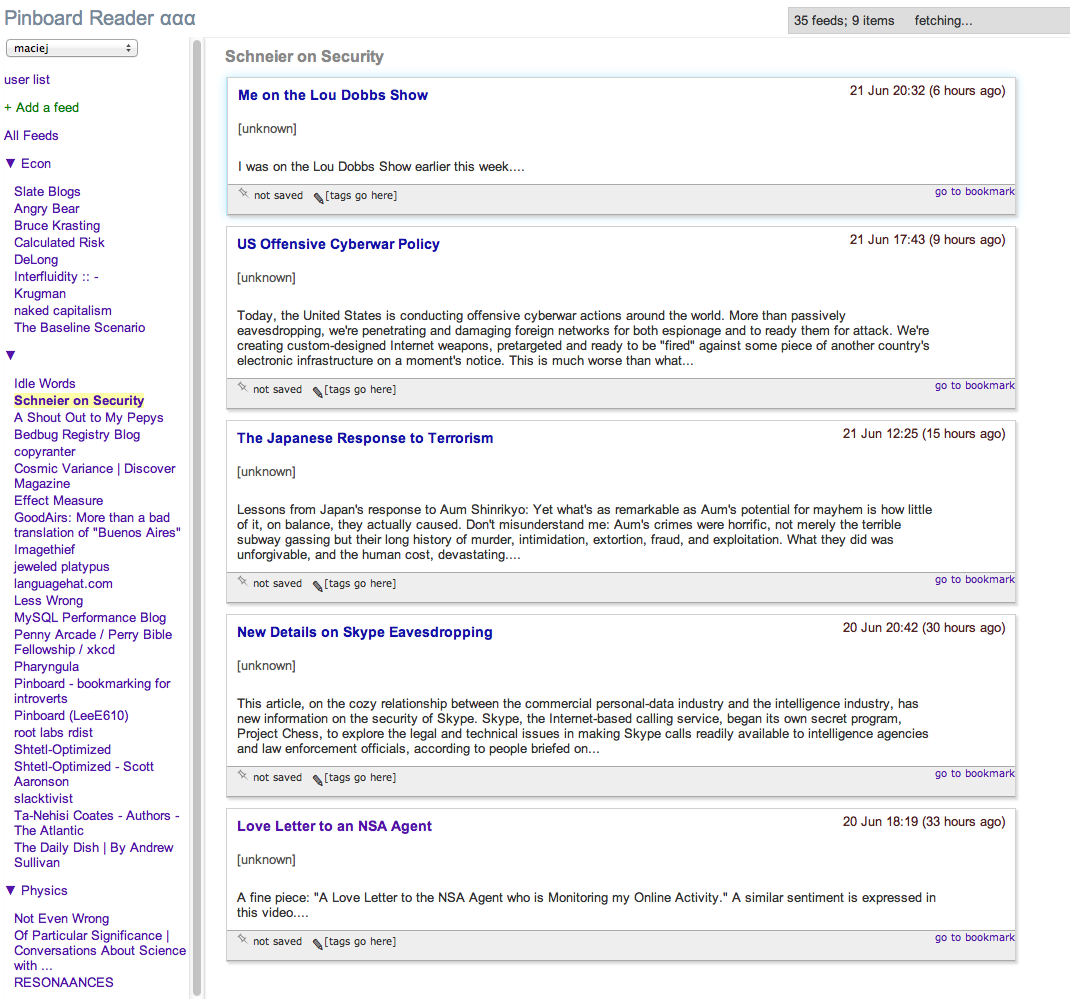Viewport: 1070px width, 999px height.
Task: Click the tag pencil icon on 'US Offensive Cyberwar Policy'
Action: [318, 392]
